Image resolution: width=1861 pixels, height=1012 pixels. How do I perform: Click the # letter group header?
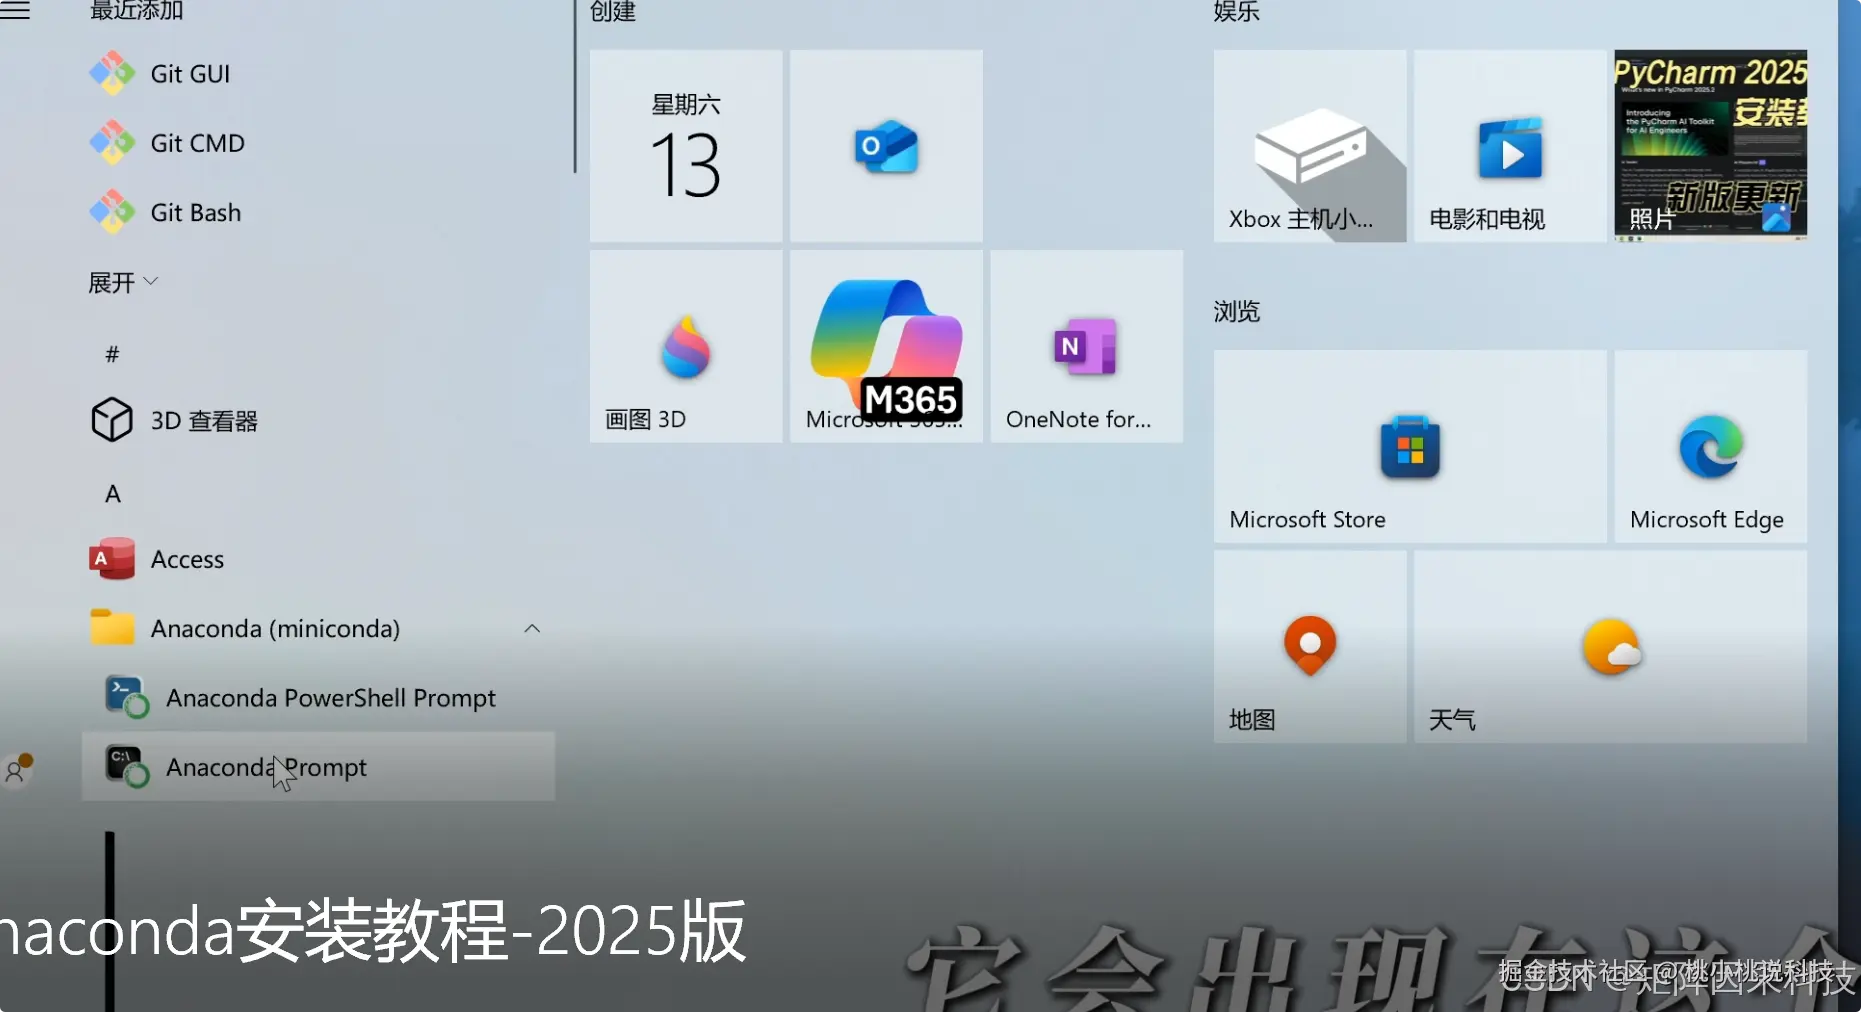[x=112, y=354]
